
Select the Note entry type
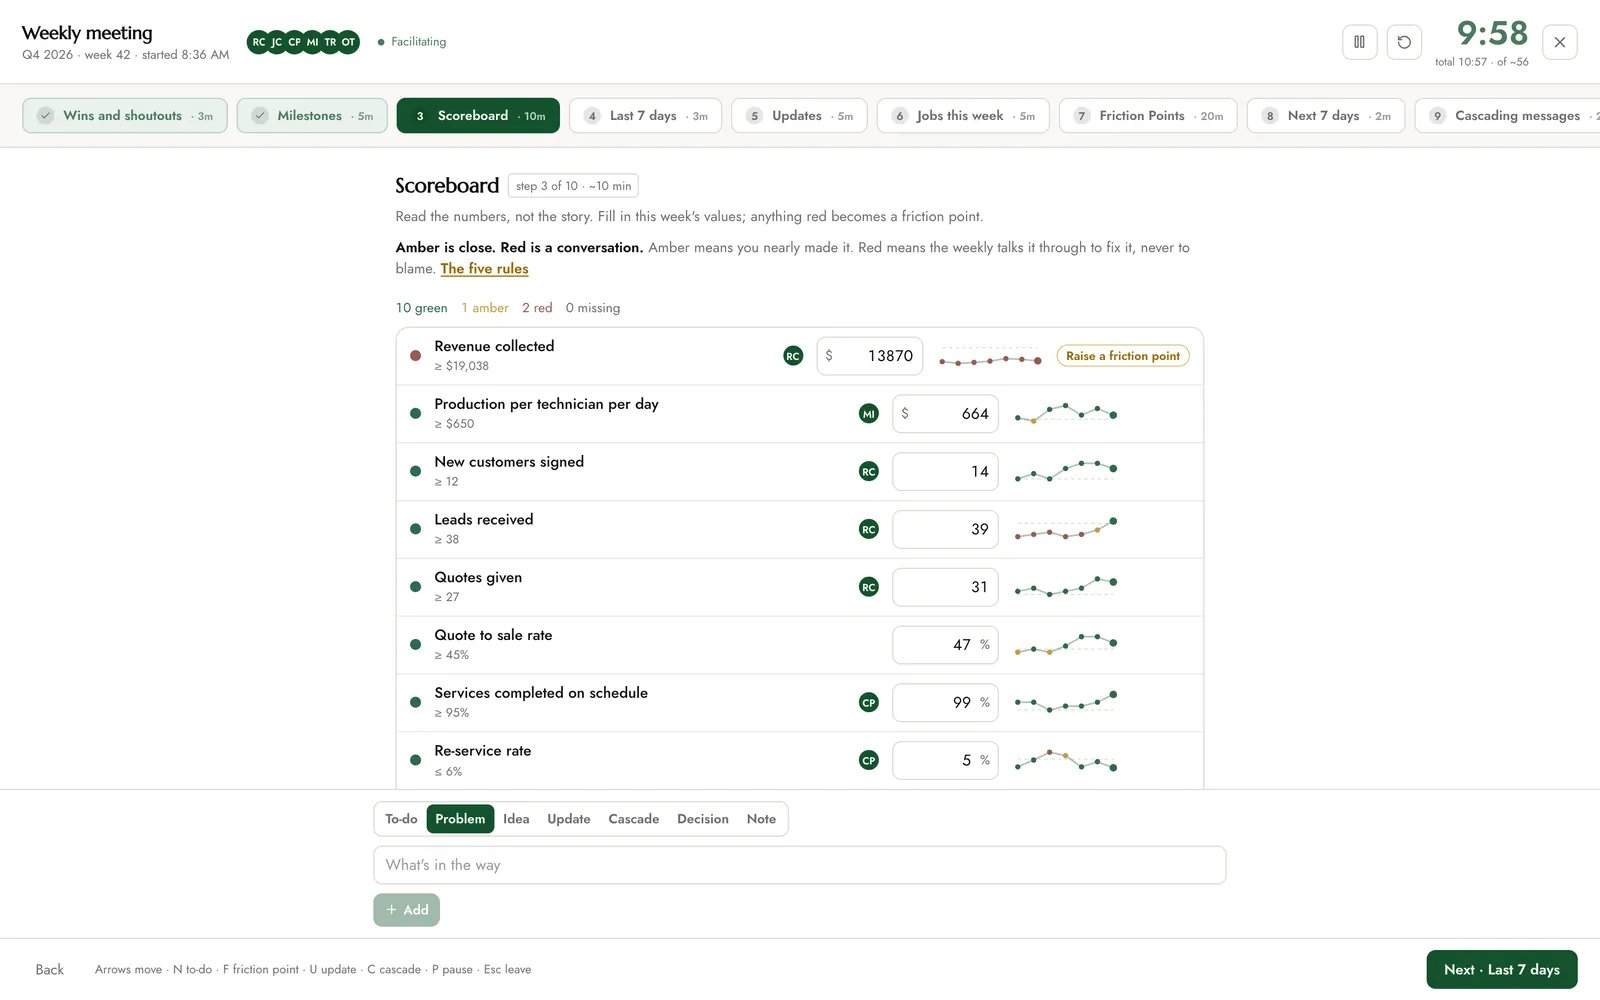(761, 819)
